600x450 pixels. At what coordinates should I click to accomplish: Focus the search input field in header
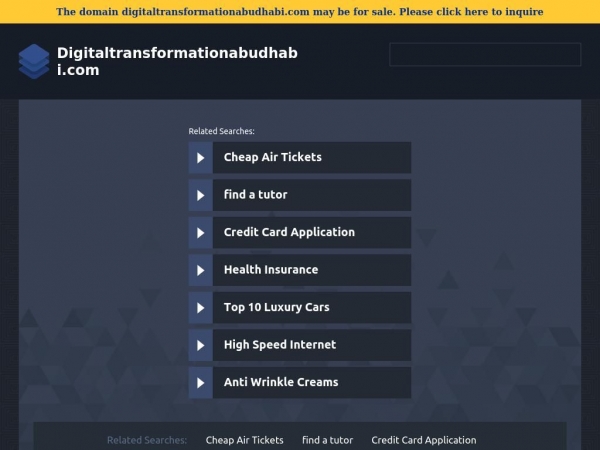pos(485,54)
